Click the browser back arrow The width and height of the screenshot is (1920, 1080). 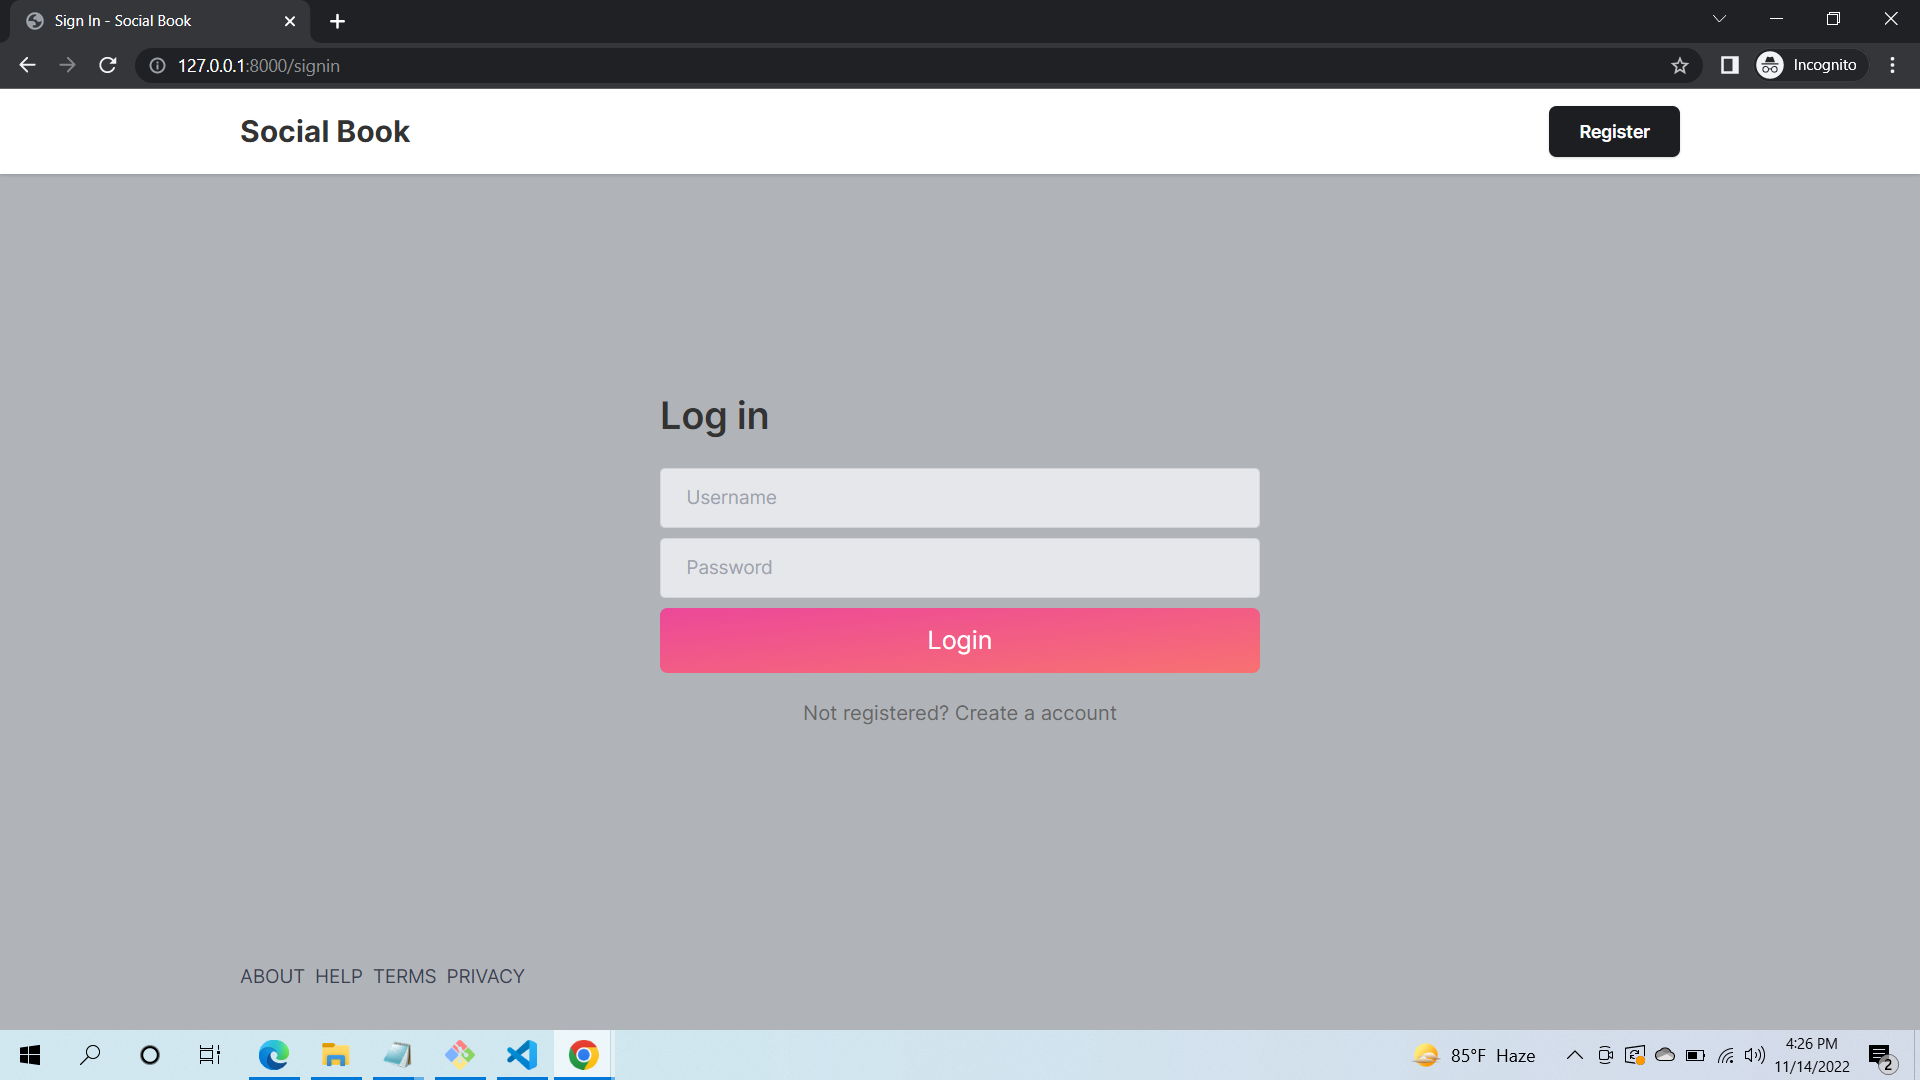click(26, 65)
